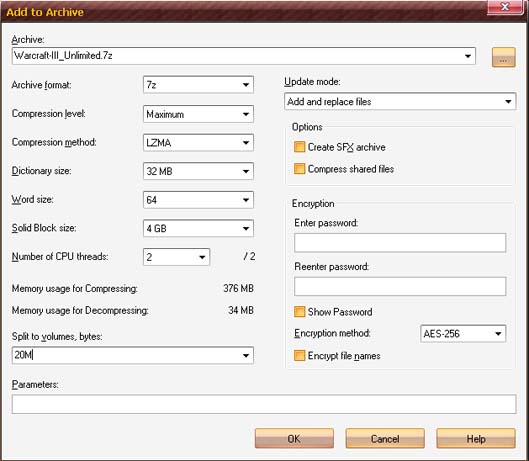Open the Archive format dropdown

tap(198, 85)
